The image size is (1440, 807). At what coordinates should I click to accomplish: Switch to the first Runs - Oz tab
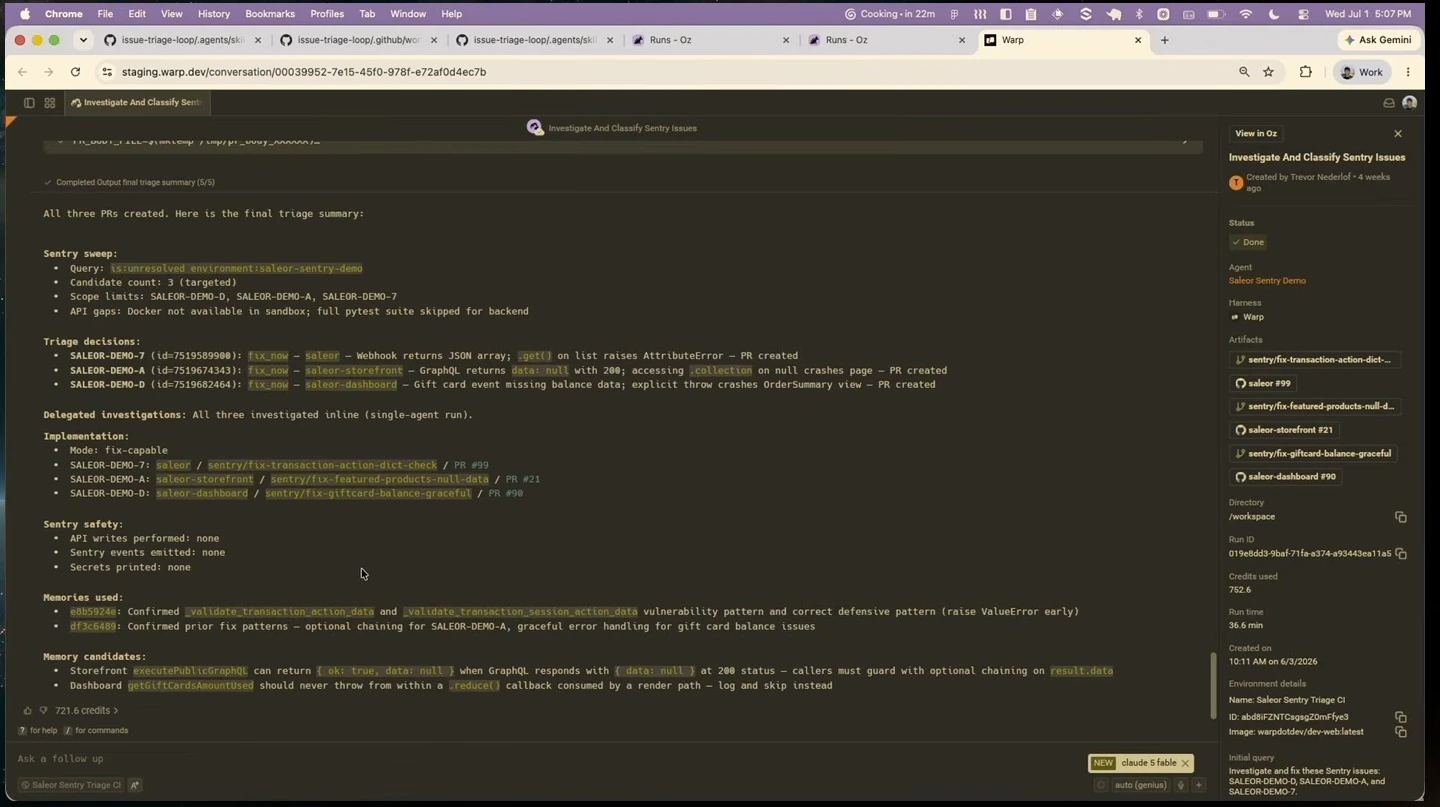coord(710,40)
